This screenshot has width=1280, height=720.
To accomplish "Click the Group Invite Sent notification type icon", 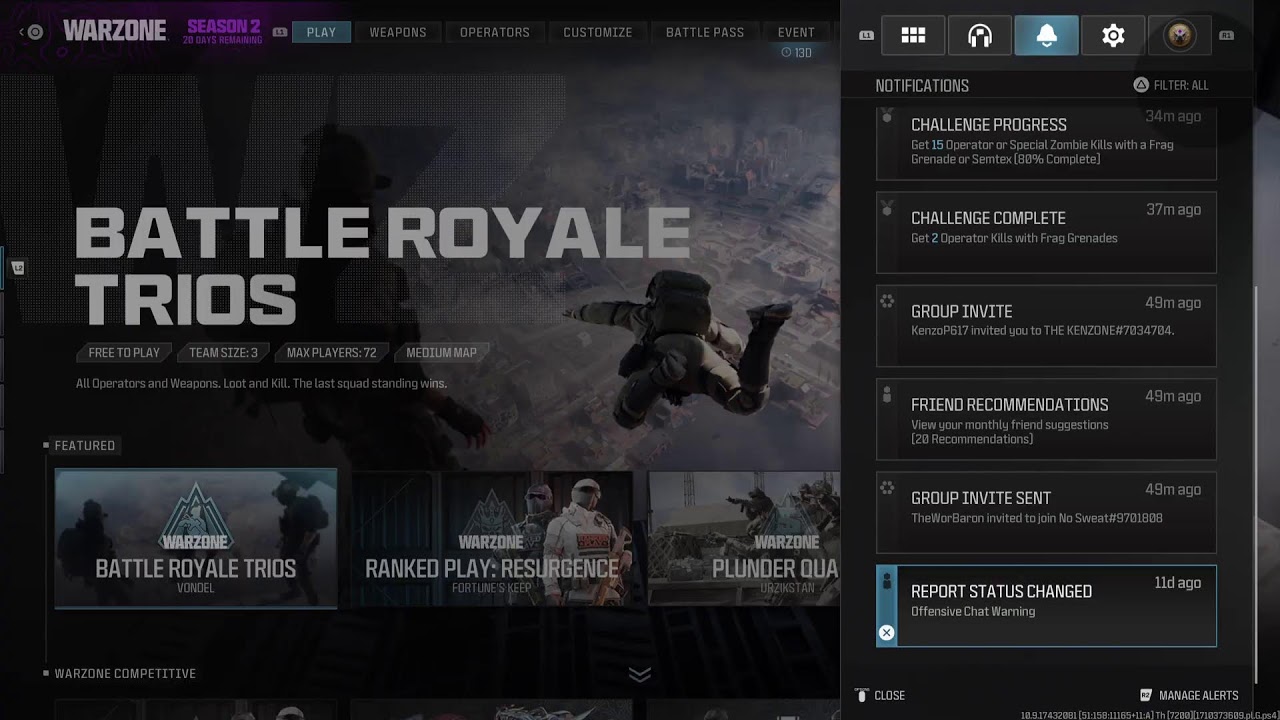I will tap(886, 487).
